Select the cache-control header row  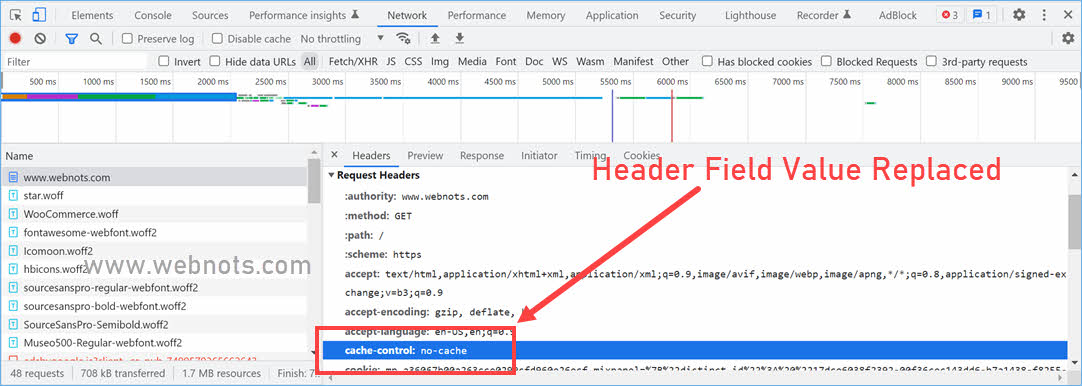[695, 351]
